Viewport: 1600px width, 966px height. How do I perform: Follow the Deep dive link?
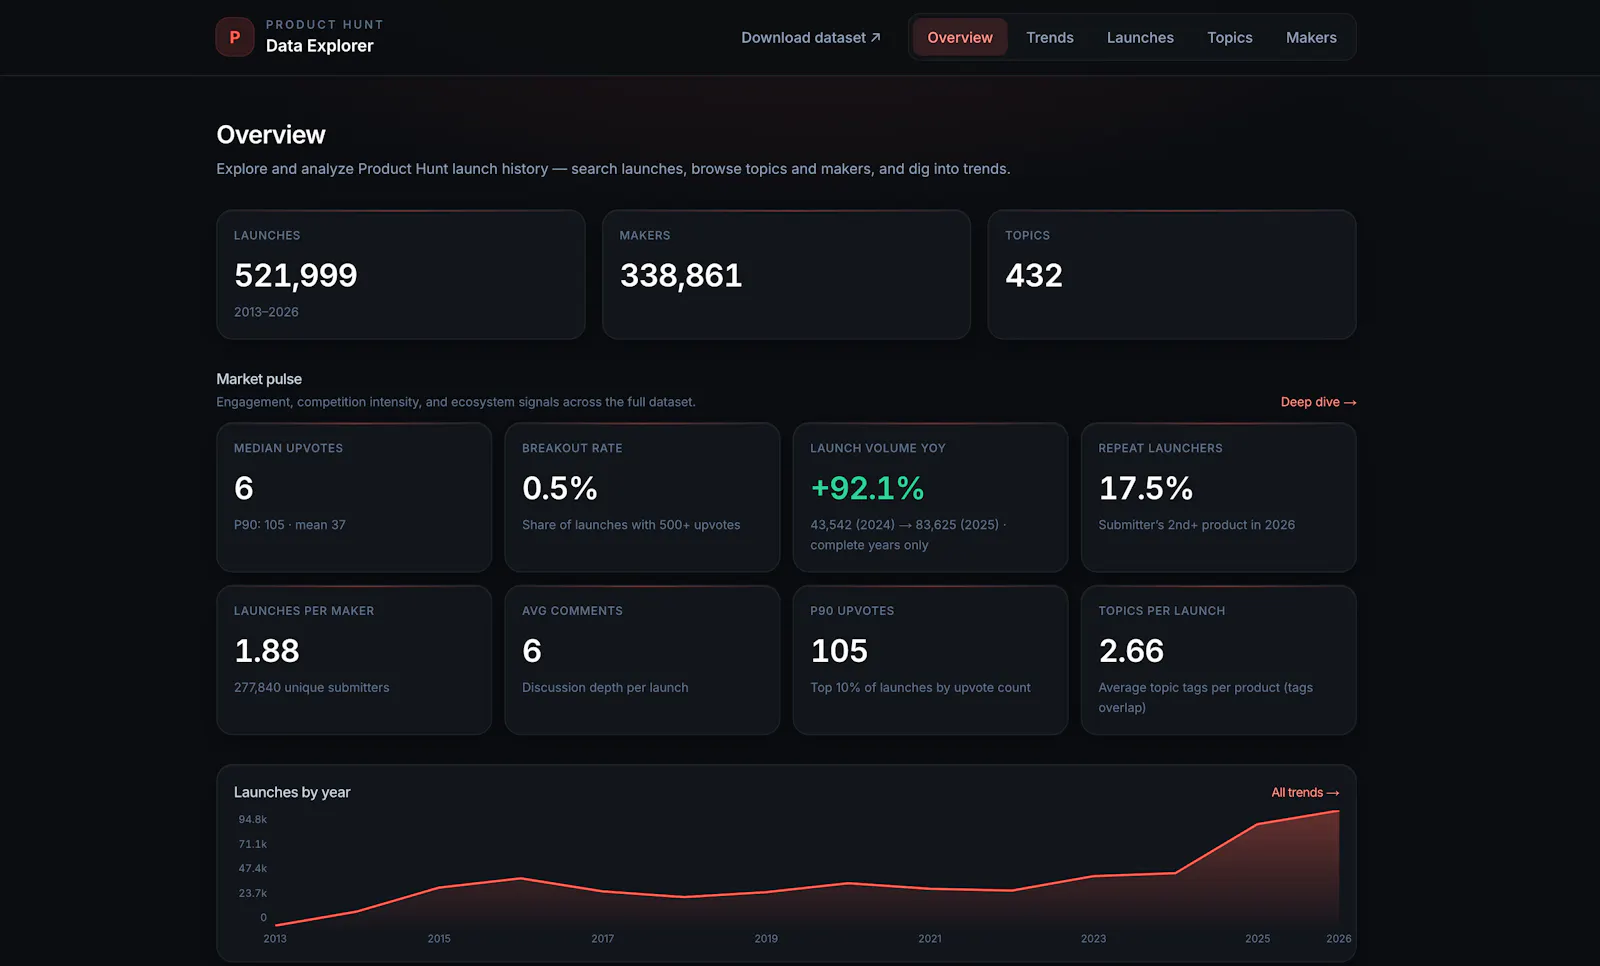(x=1318, y=402)
